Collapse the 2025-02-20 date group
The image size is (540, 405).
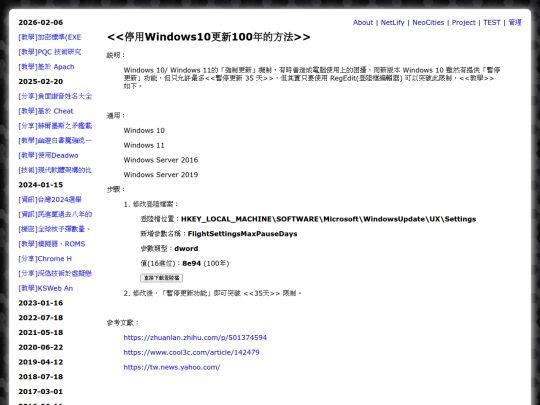point(41,82)
